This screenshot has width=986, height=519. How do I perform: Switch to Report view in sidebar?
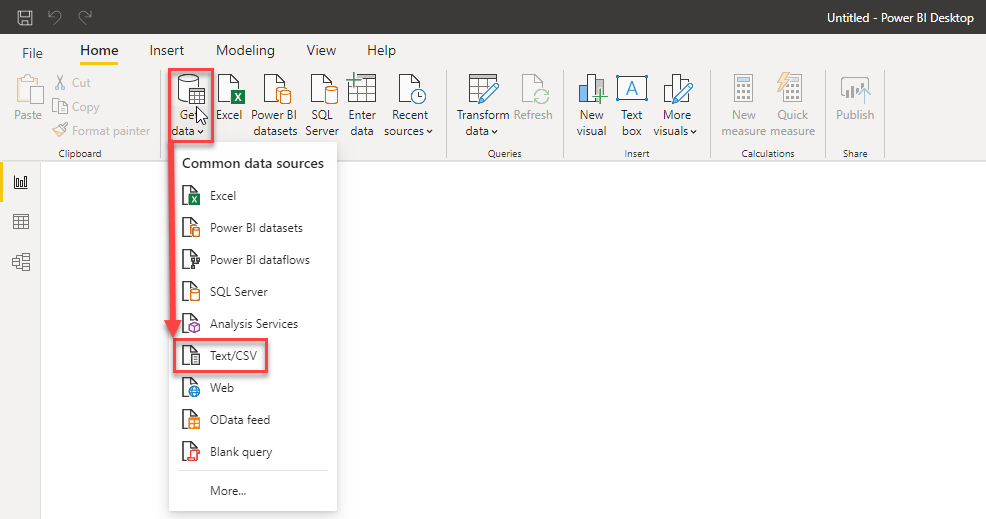coord(21,182)
